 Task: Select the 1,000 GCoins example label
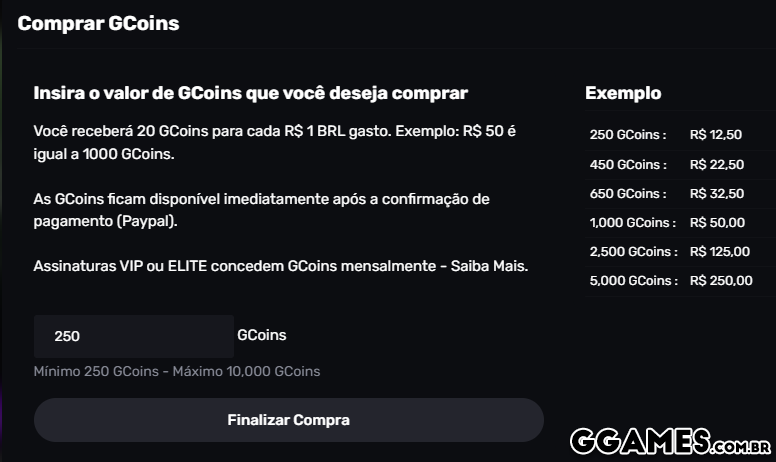coord(632,222)
